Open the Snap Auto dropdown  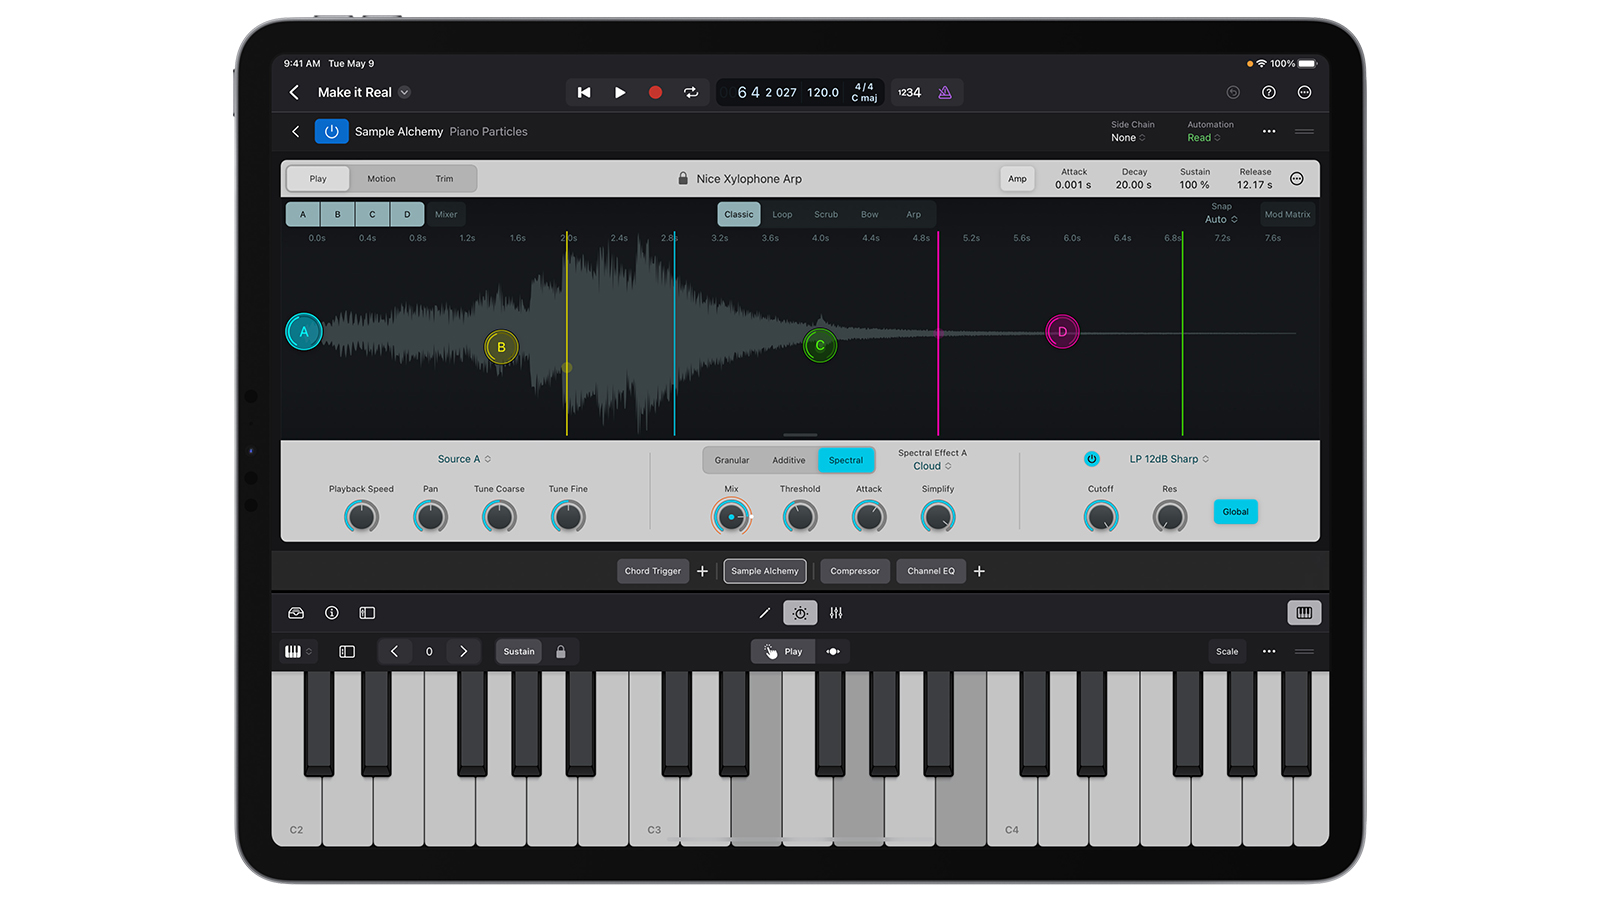(1220, 218)
